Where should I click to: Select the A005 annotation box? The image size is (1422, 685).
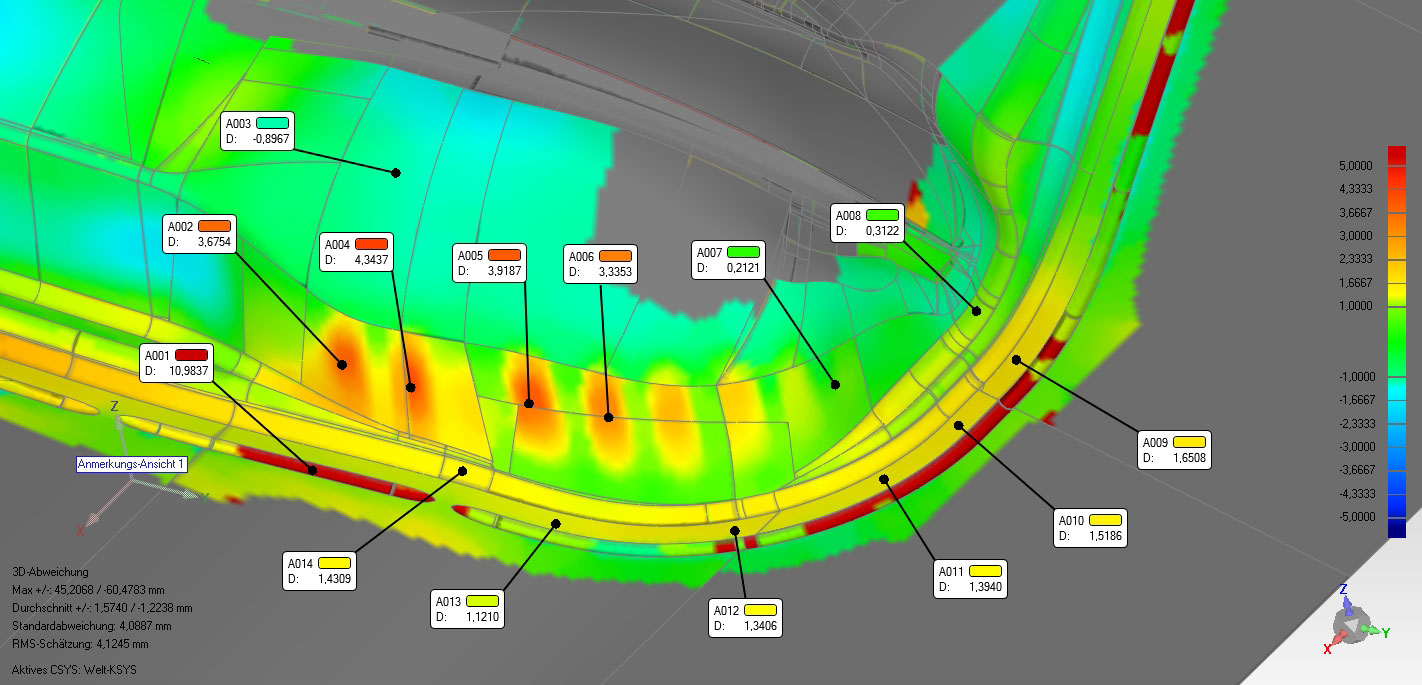(x=490, y=262)
